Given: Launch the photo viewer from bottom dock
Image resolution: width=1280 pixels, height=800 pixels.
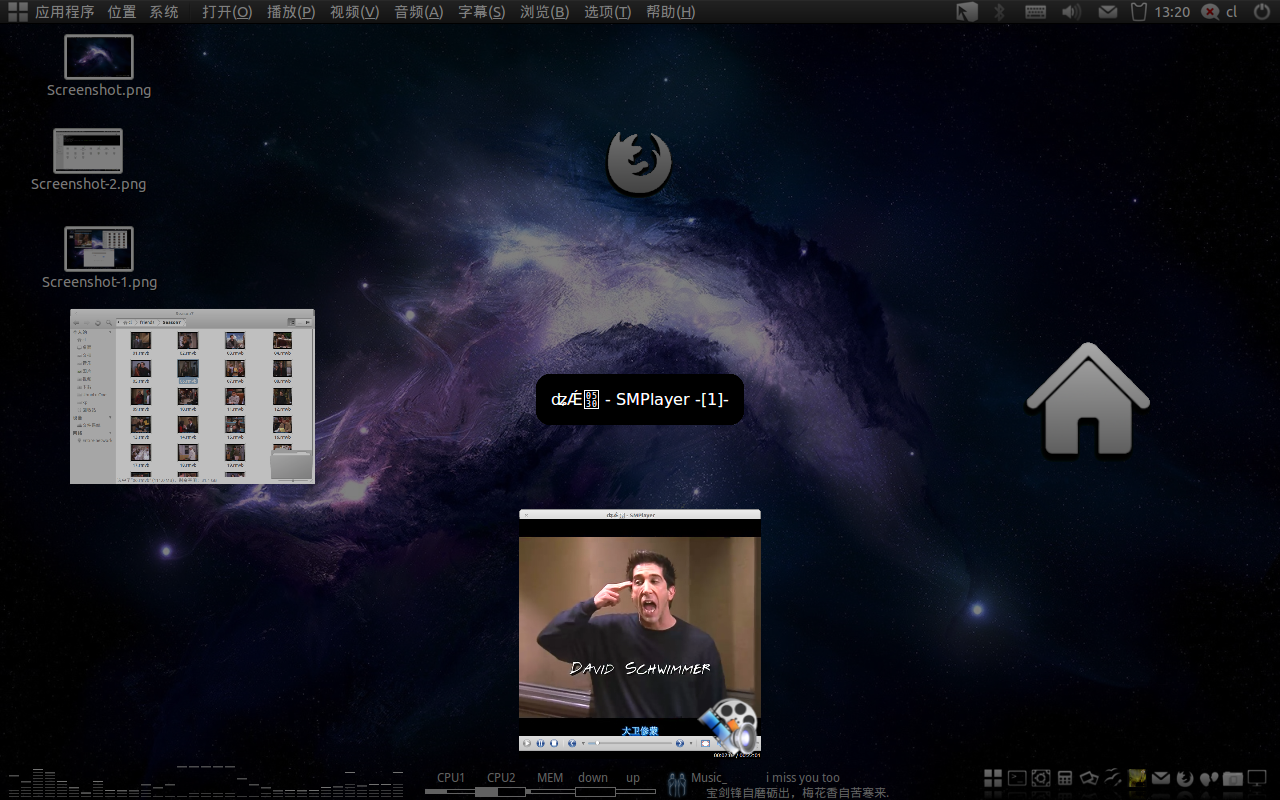Looking at the screenshot, I should pyautogui.click(x=1089, y=778).
